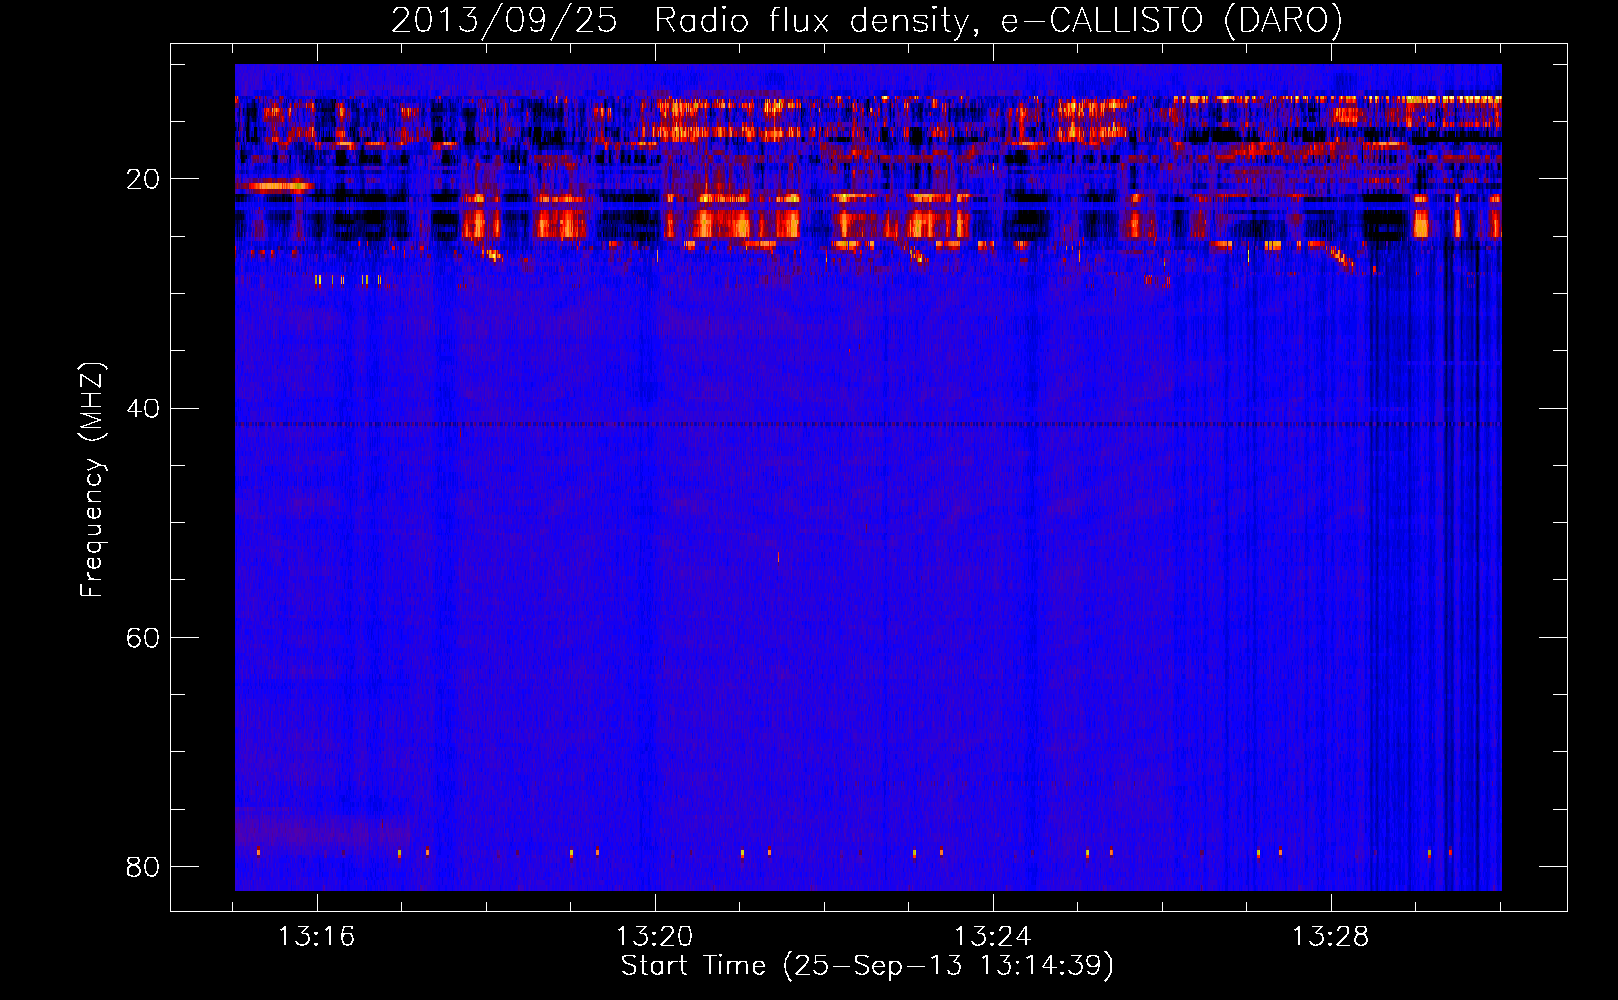
Task: Click the 13:20 time tick label
Action: click(x=654, y=937)
